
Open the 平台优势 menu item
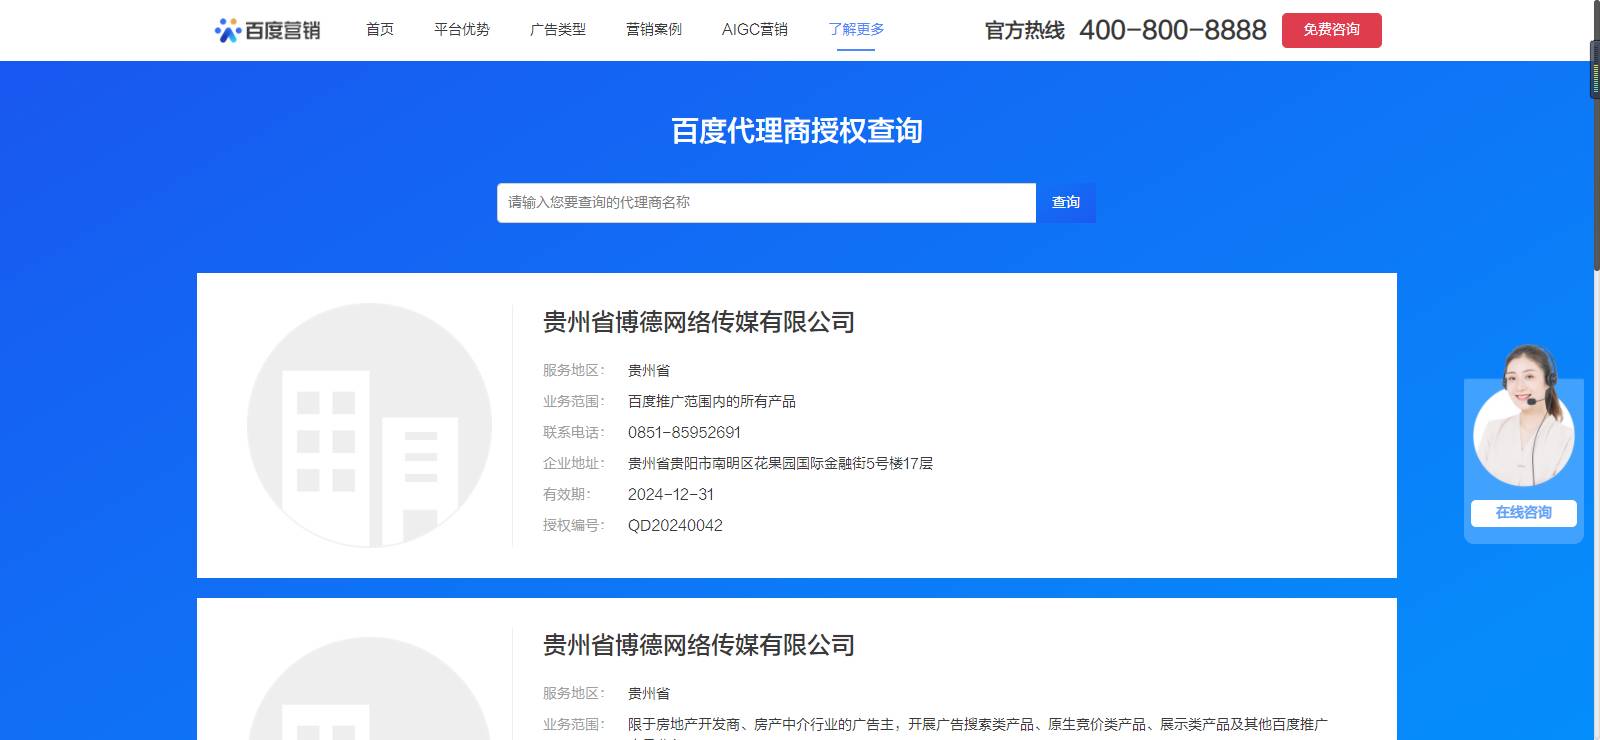point(462,30)
